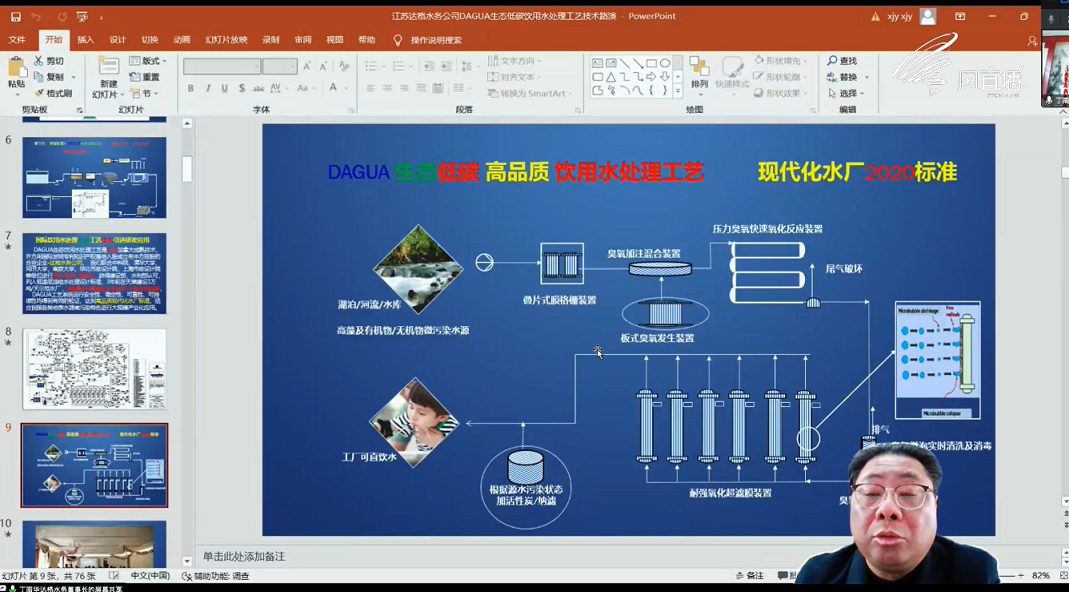This screenshot has height=592, width=1069.
Task: Apply text shadow (S) formatting
Action: pos(242,88)
